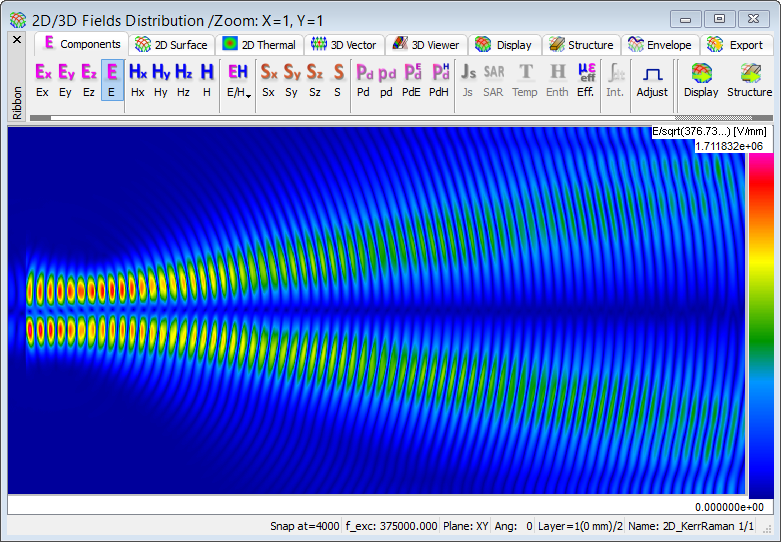Select the Ex field component
Viewport: 781px width, 542px height.
pyautogui.click(x=42, y=79)
